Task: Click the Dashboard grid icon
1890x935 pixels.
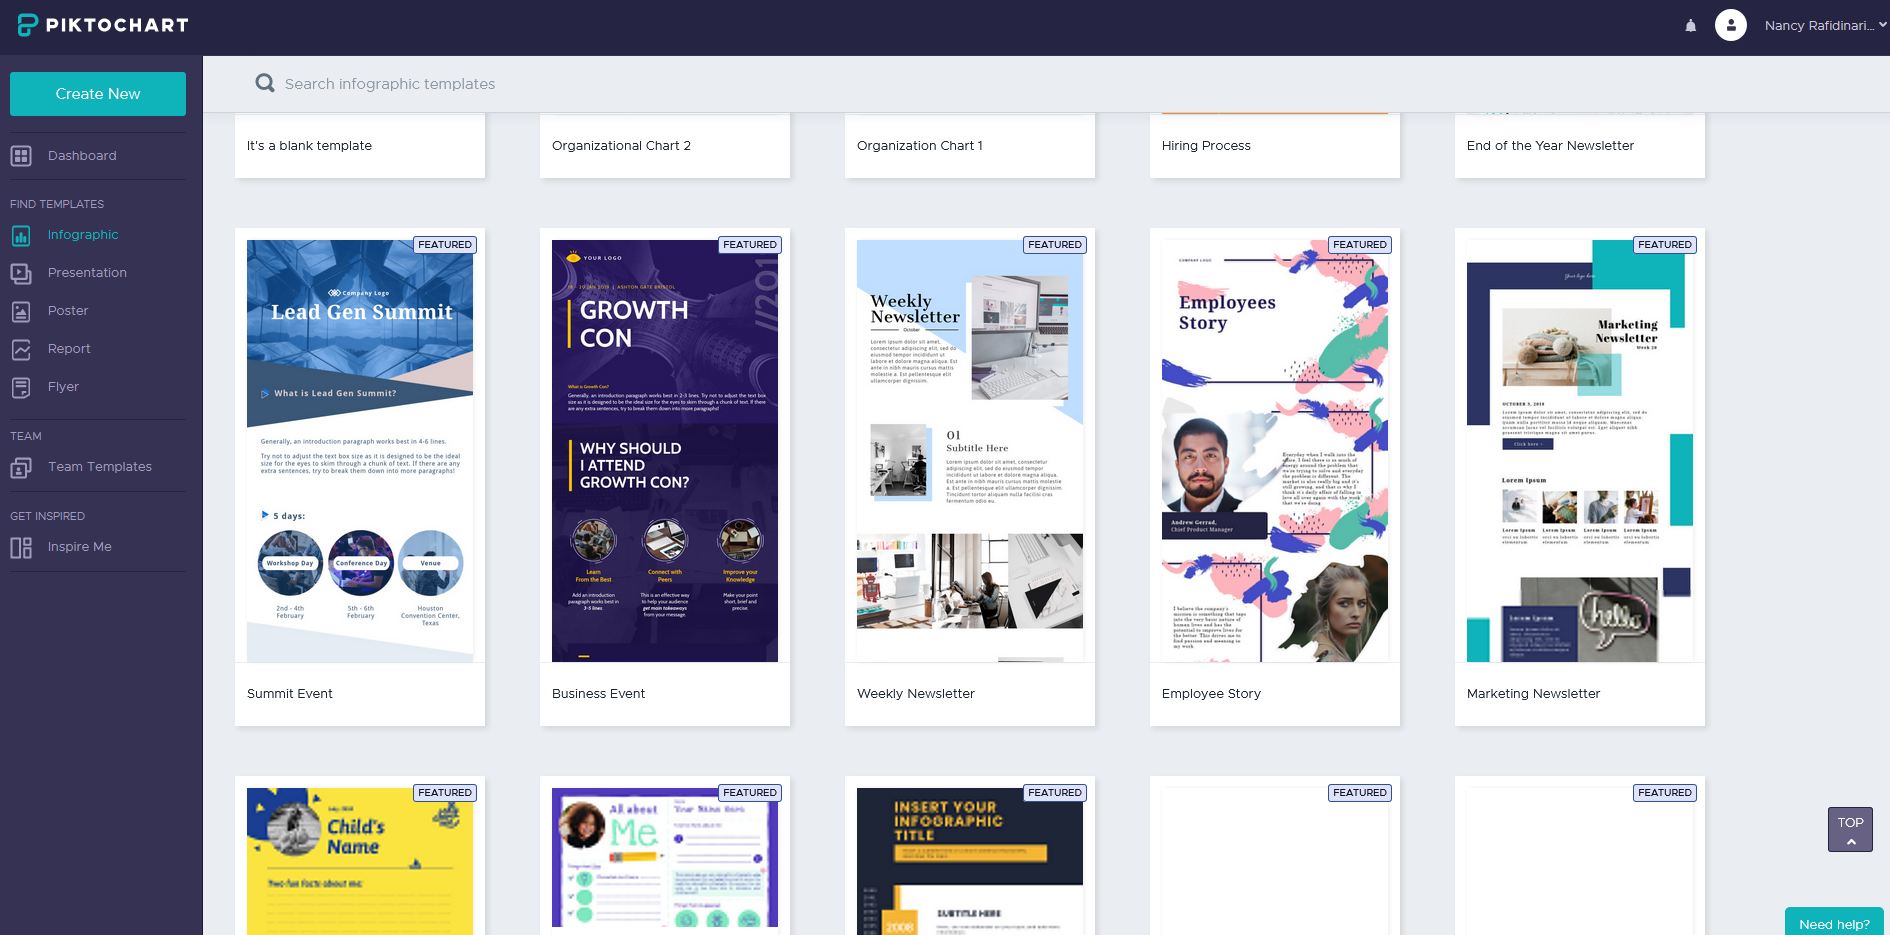Action: [21, 156]
